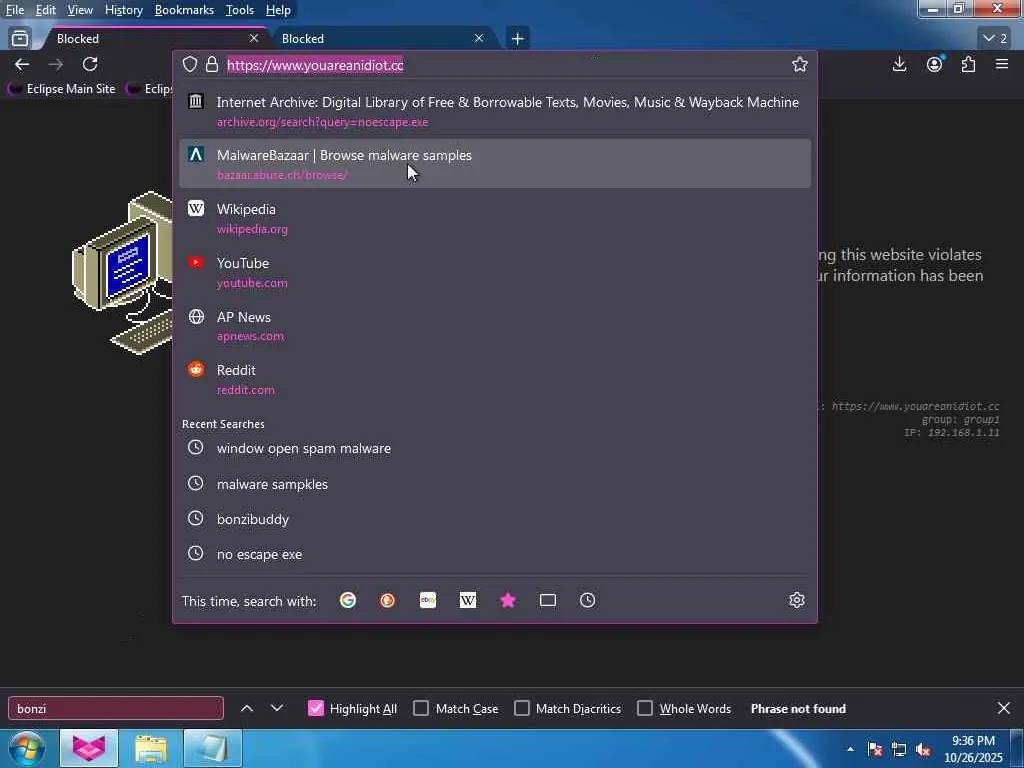Open the Tools menu
The image size is (1024, 768).
coord(240,10)
